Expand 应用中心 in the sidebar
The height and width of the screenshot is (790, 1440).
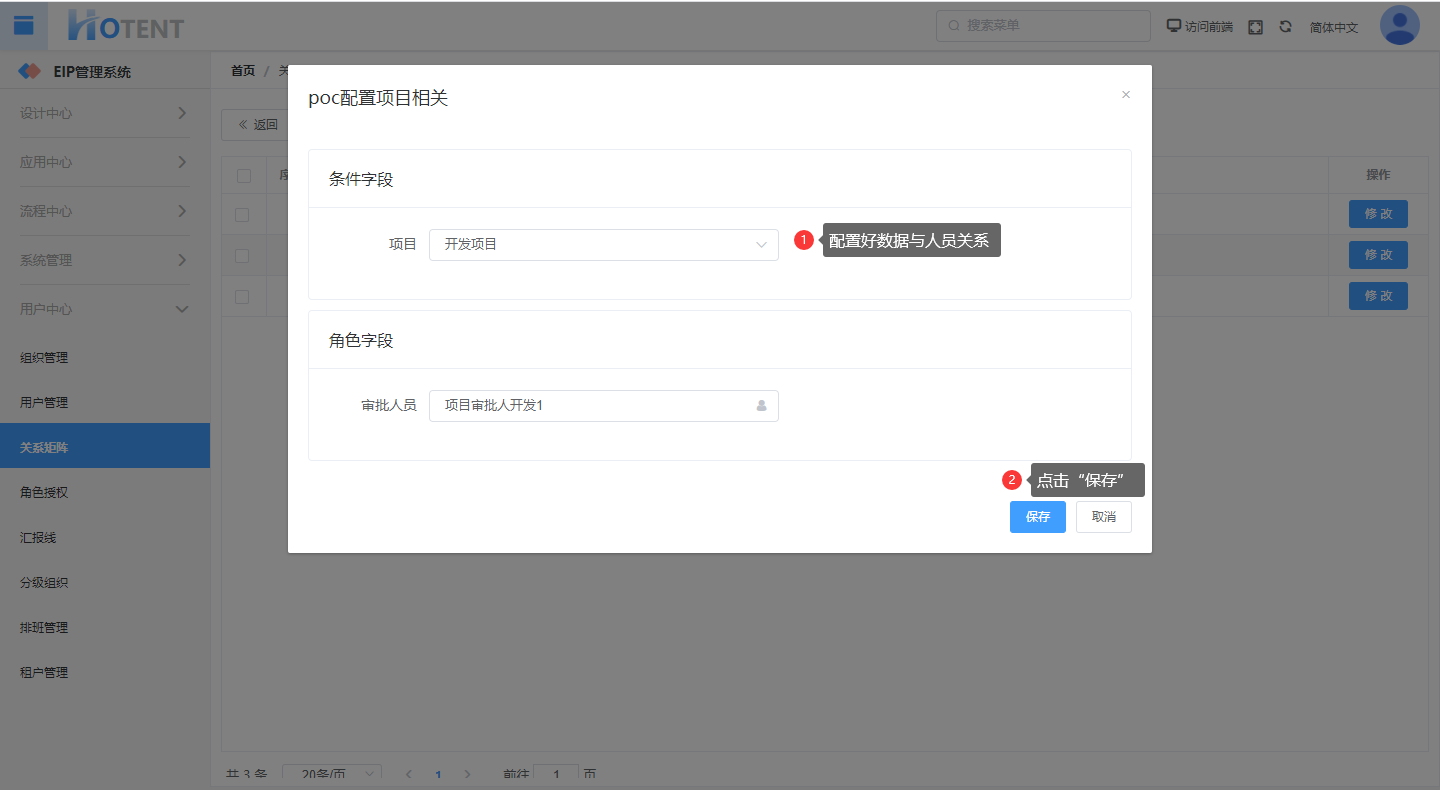[105, 162]
